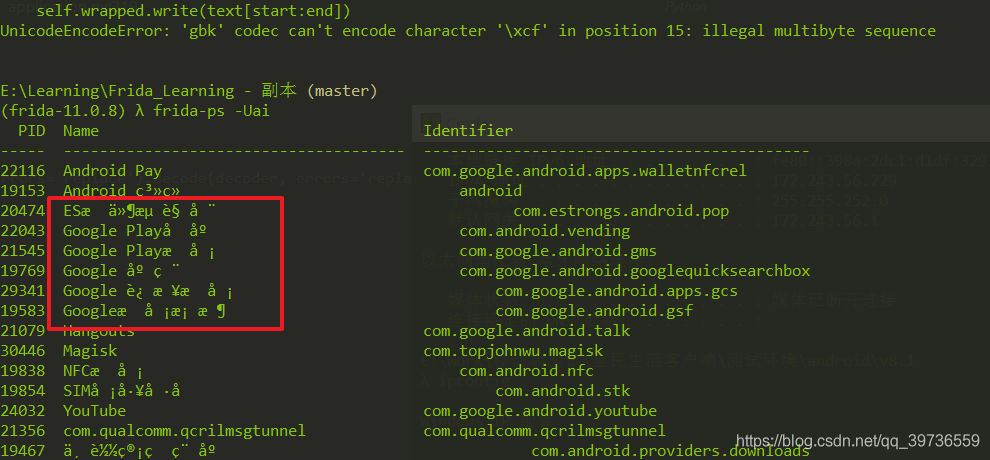Image resolution: width=990 pixels, height=460 pixels.
Task: Click the UnicodeEncodeError message line
Action: pos(468,31)
